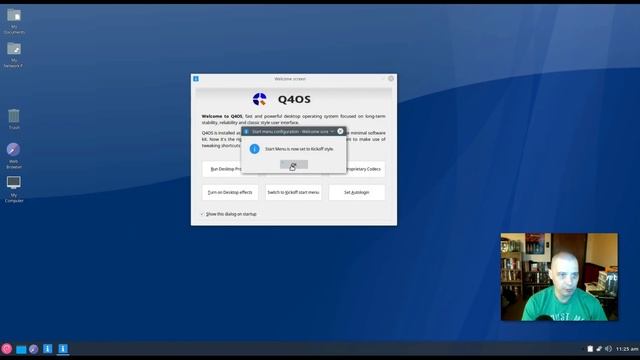
Task: Select the Trash desktop icon
Action: (14, 119)
